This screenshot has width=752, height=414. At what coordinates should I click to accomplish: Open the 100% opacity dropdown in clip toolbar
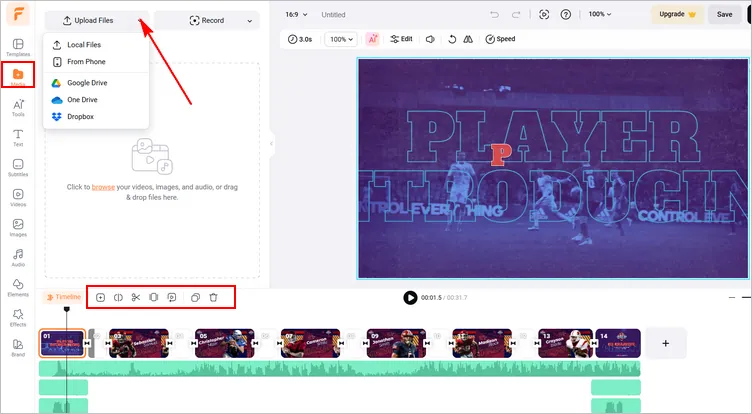pos(341,39)
